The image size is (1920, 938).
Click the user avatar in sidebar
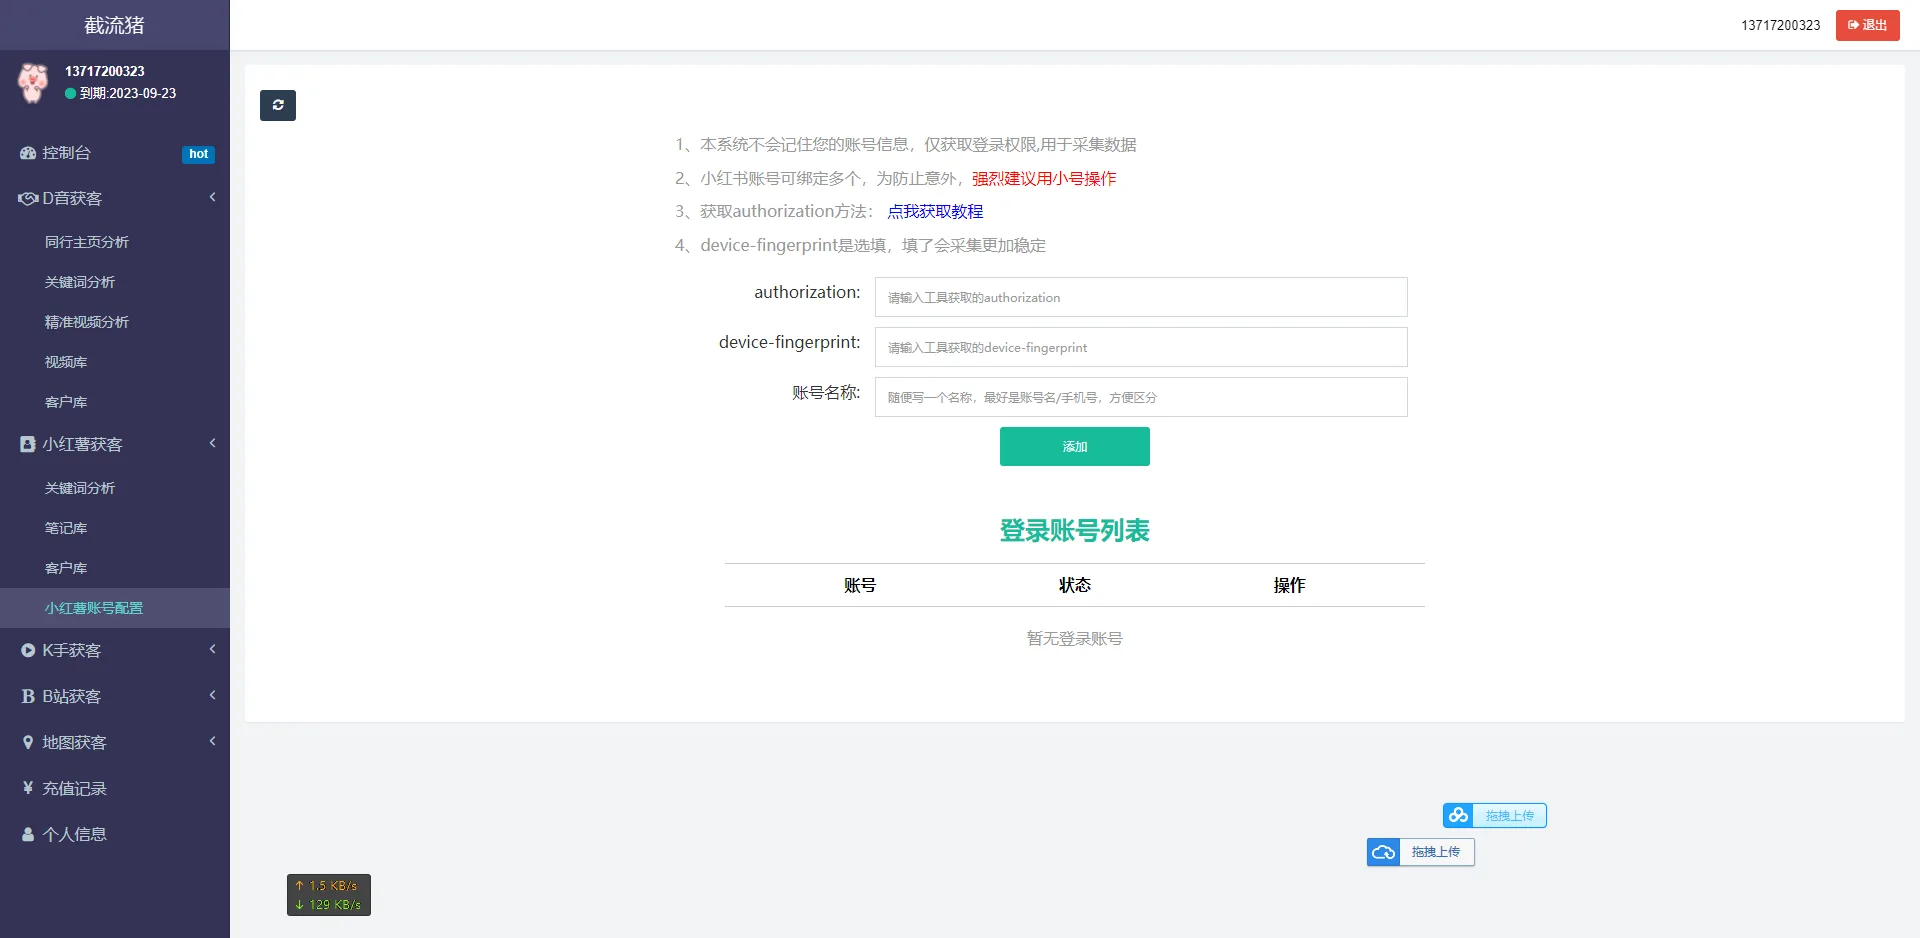coord(33,83)
